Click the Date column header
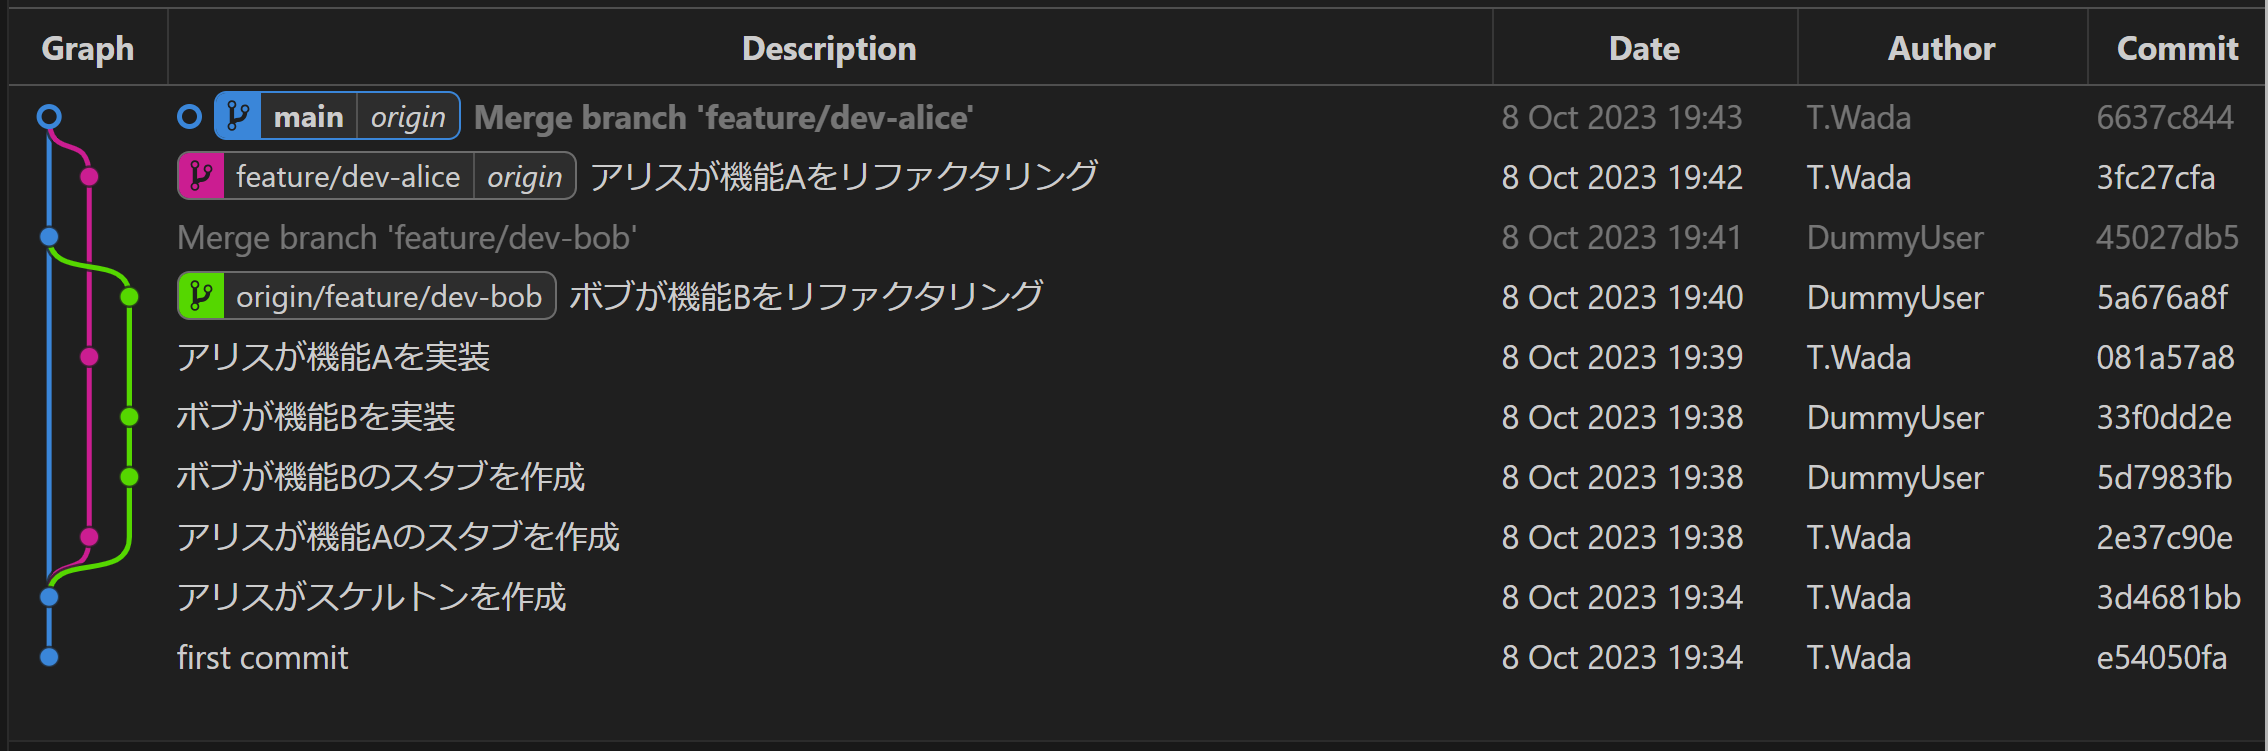The image size is (2268, 751). coord(1644,48)
